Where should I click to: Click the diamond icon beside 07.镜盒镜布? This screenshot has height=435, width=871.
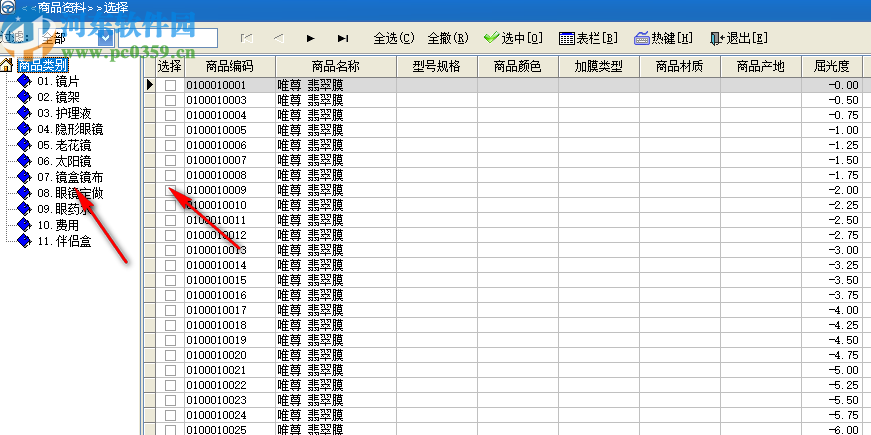coord(24,177)
